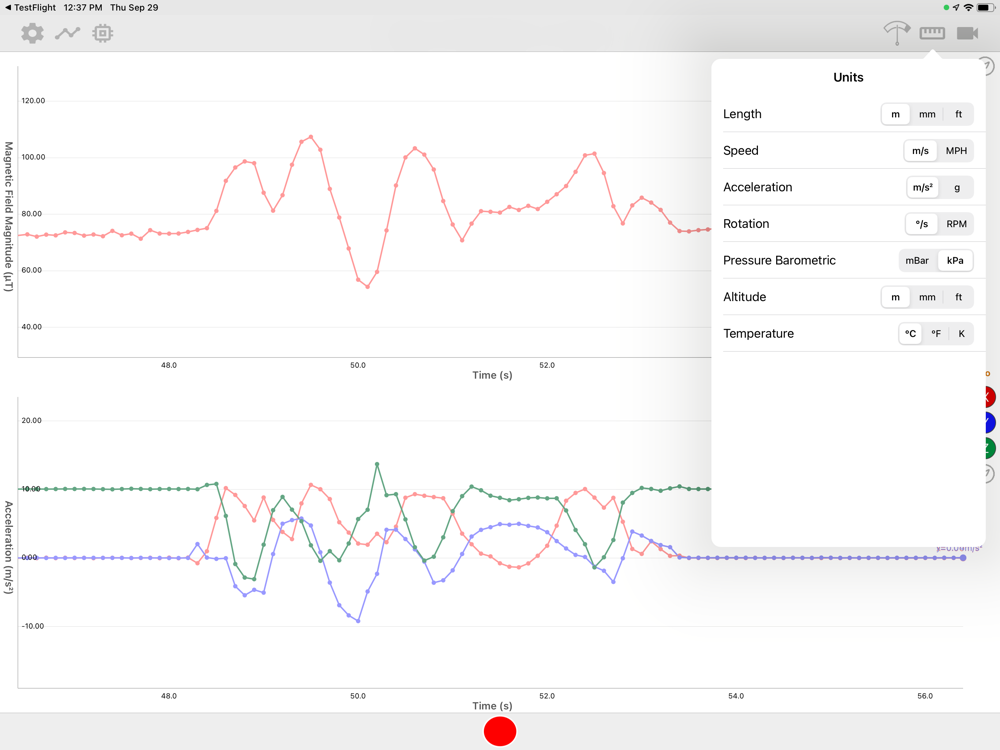1000x750 pixels.
Task: Choose K for Temperature unit
Action: (961, 334)
